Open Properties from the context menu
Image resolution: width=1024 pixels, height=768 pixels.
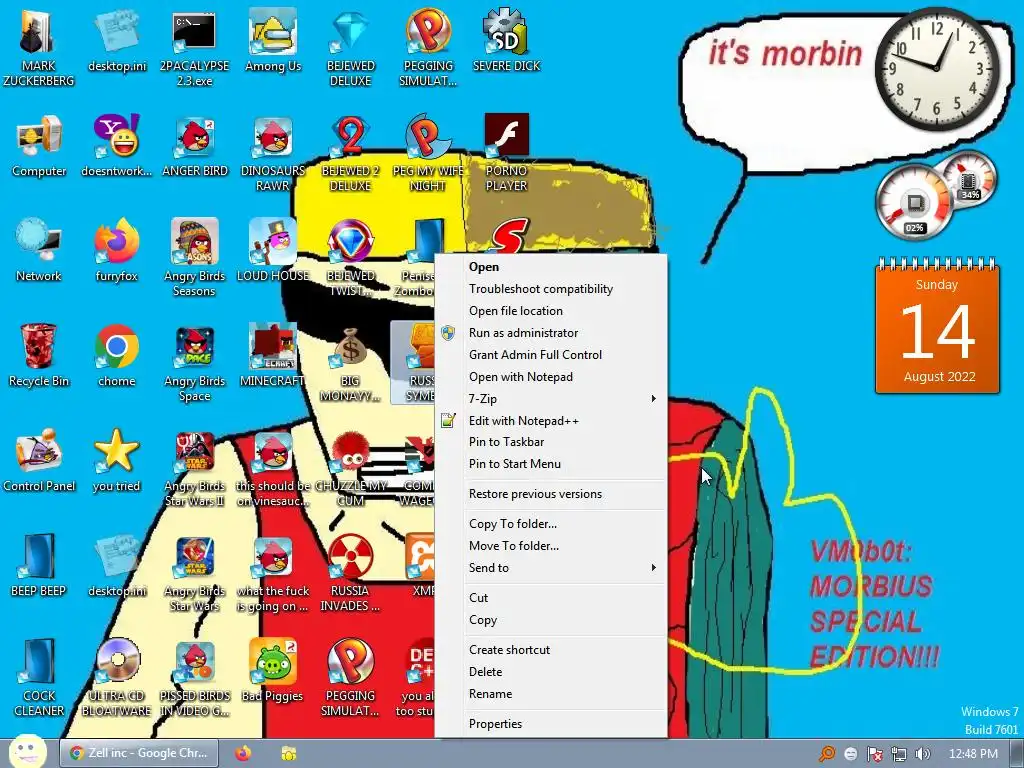coord(551,724)
